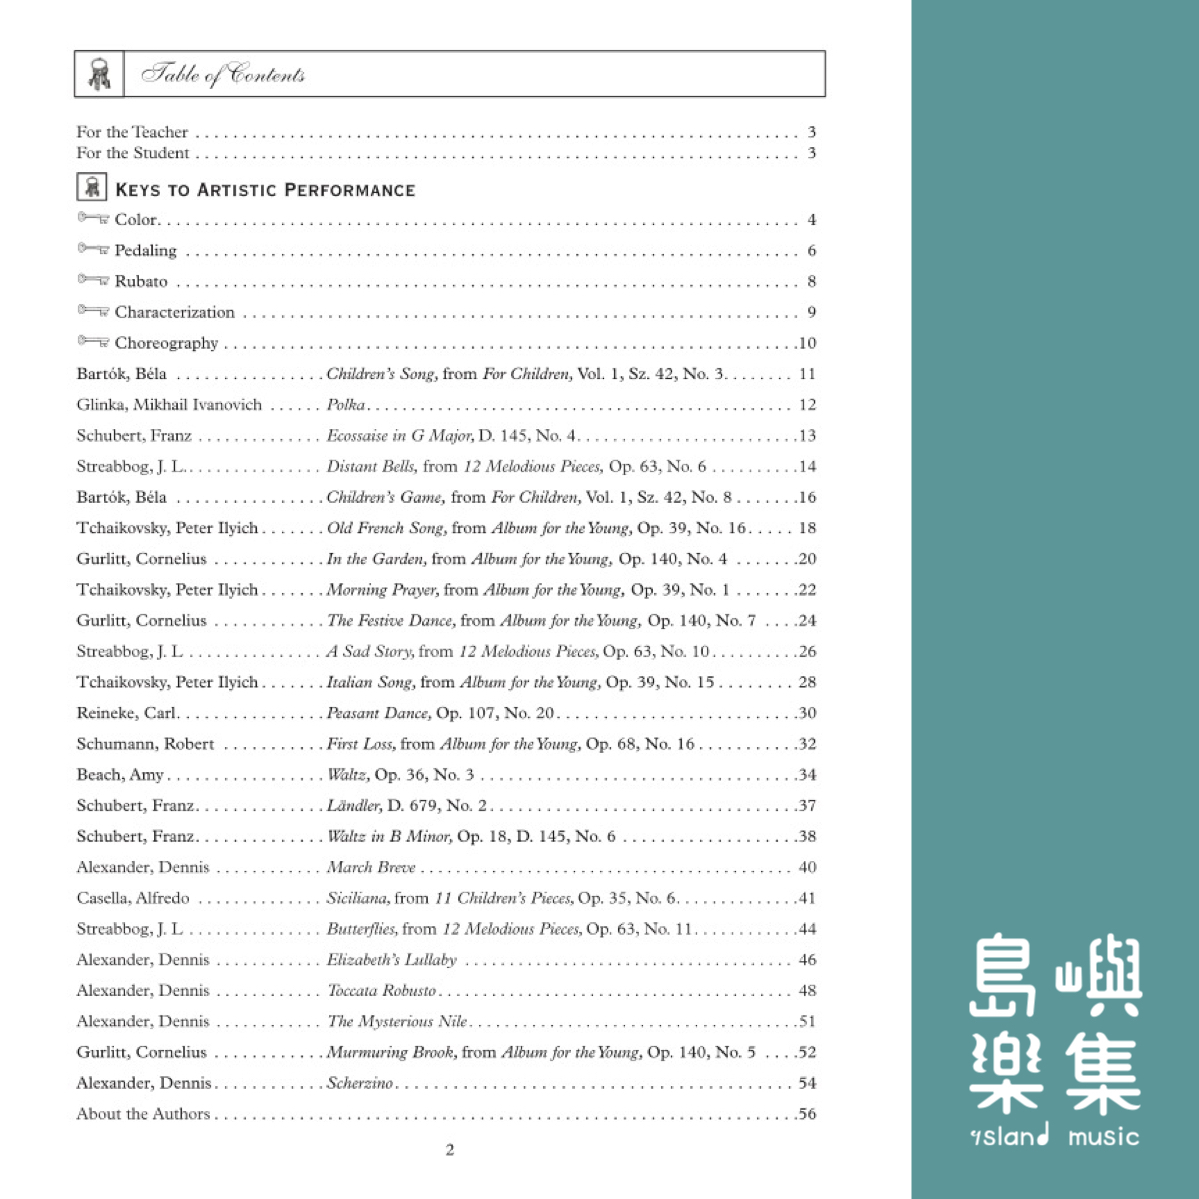The image size is (1199, 1199).
Task: Select the 'For the Teacher' entry
Action: (x=447, y=132)
